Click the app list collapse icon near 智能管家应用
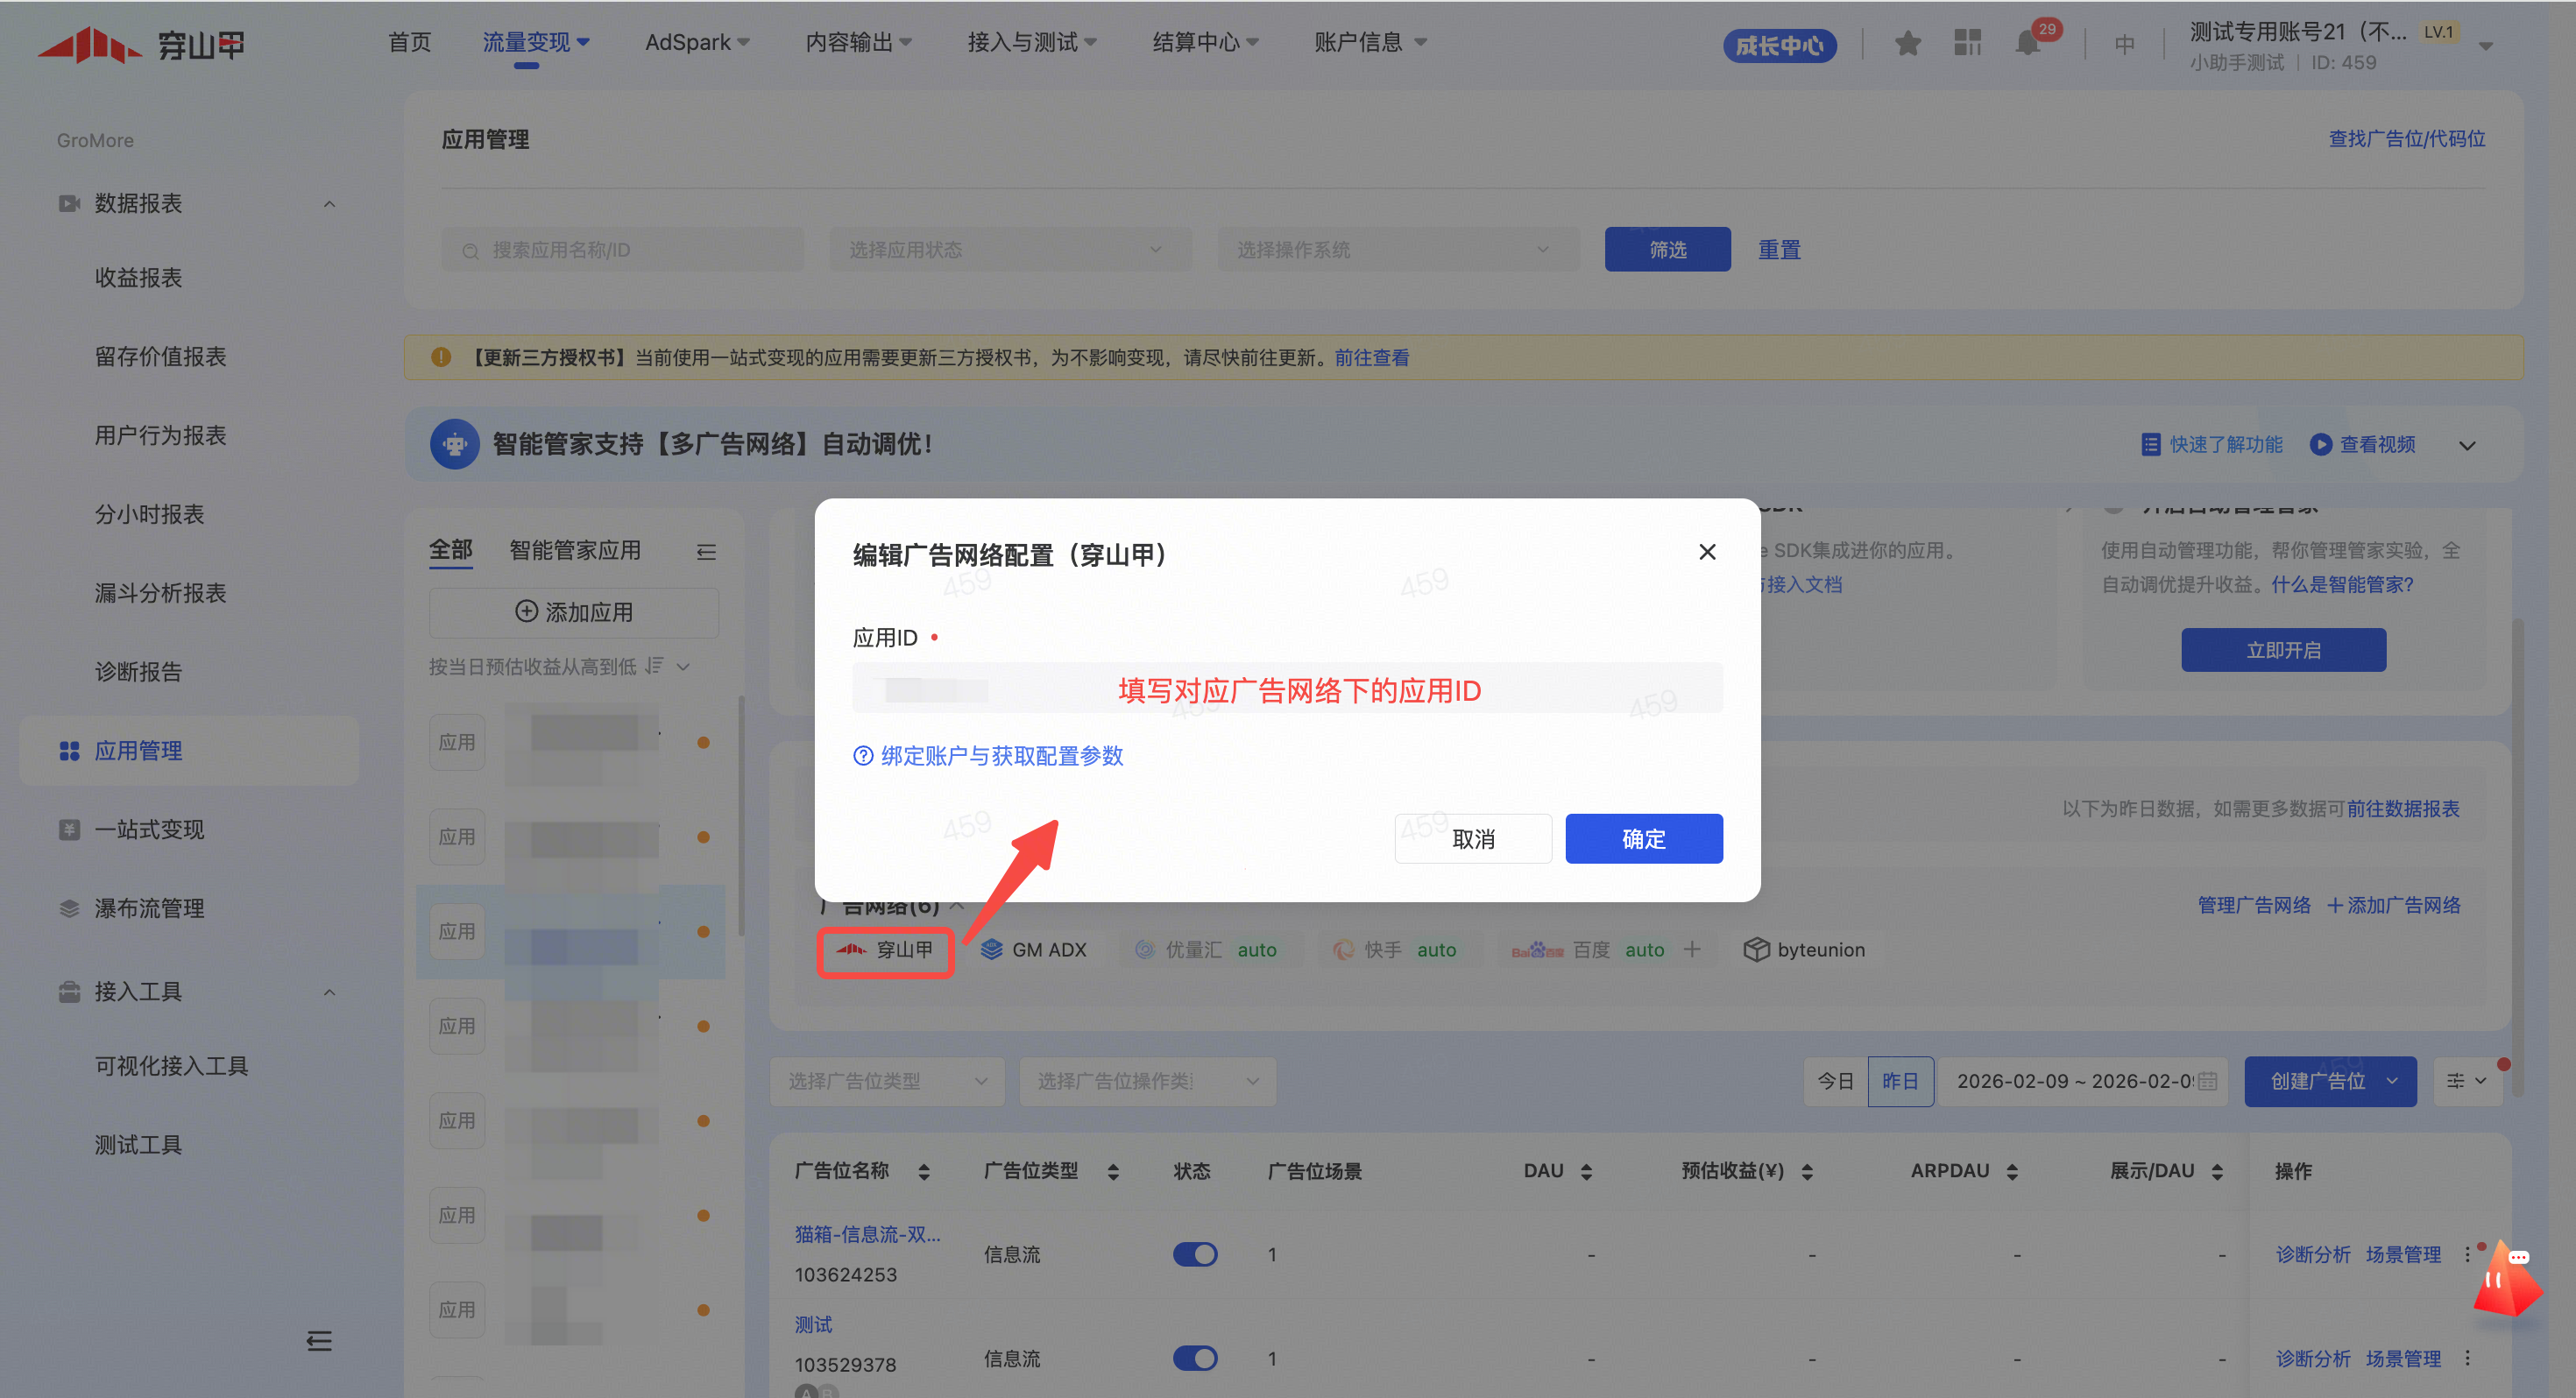Screen dimensions: 2576x1398 coord(706,552)
